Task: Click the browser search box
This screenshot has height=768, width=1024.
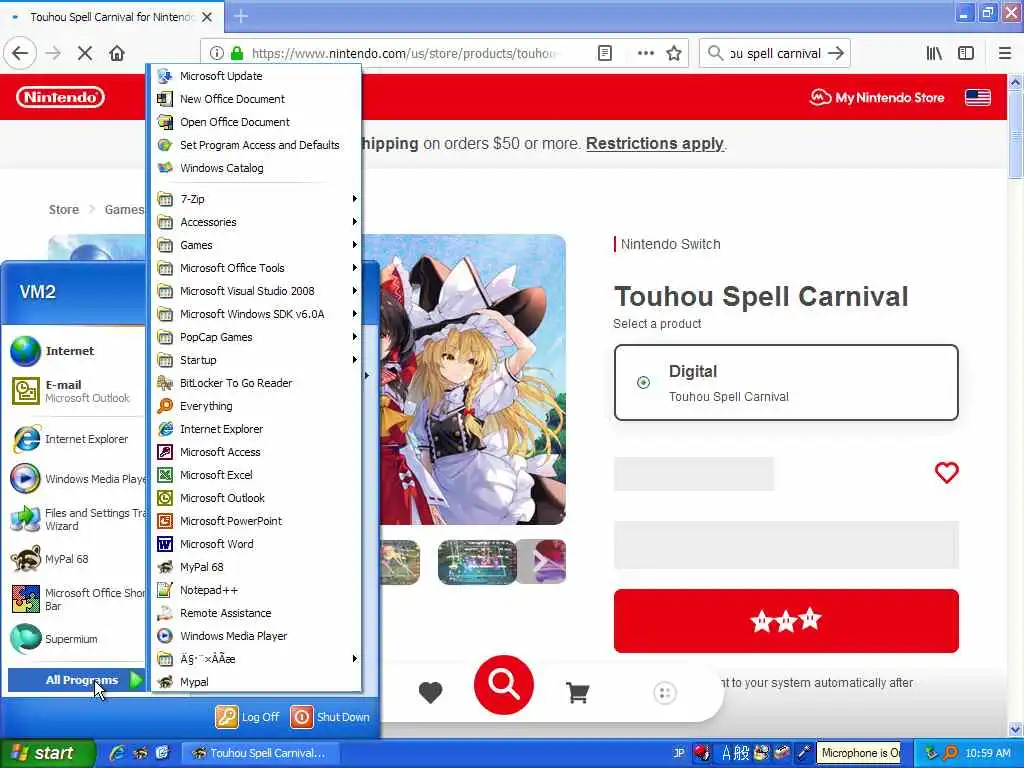Action: point(775,53)
